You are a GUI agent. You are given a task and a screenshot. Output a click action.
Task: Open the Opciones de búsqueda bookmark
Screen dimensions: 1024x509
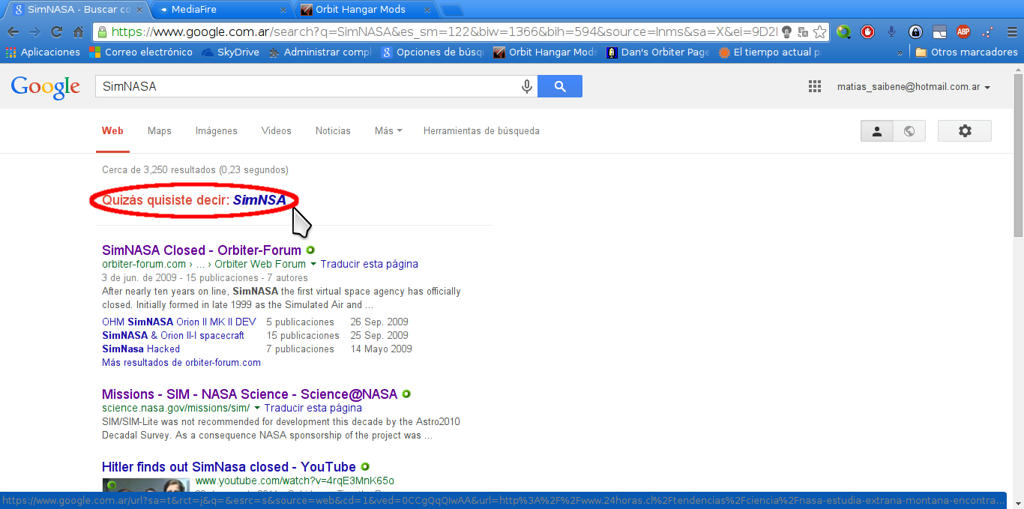(x=432, y=52)
